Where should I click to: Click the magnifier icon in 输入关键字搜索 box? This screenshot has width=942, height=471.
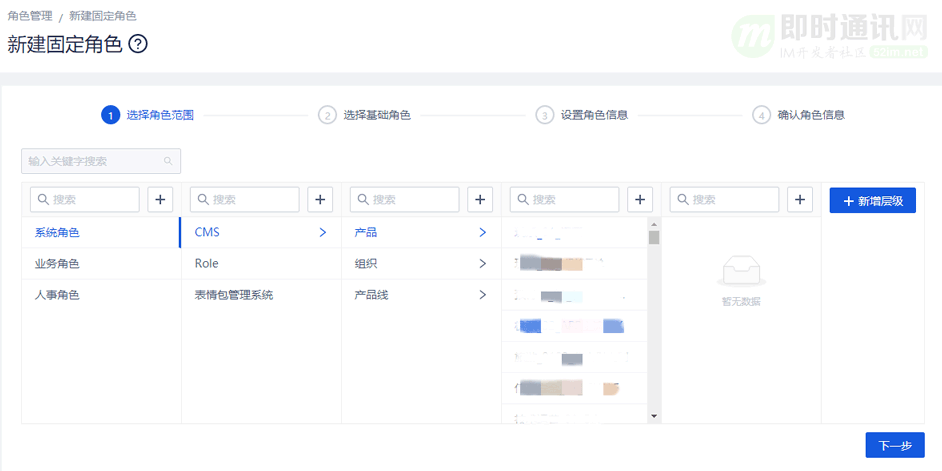point(168,161)
